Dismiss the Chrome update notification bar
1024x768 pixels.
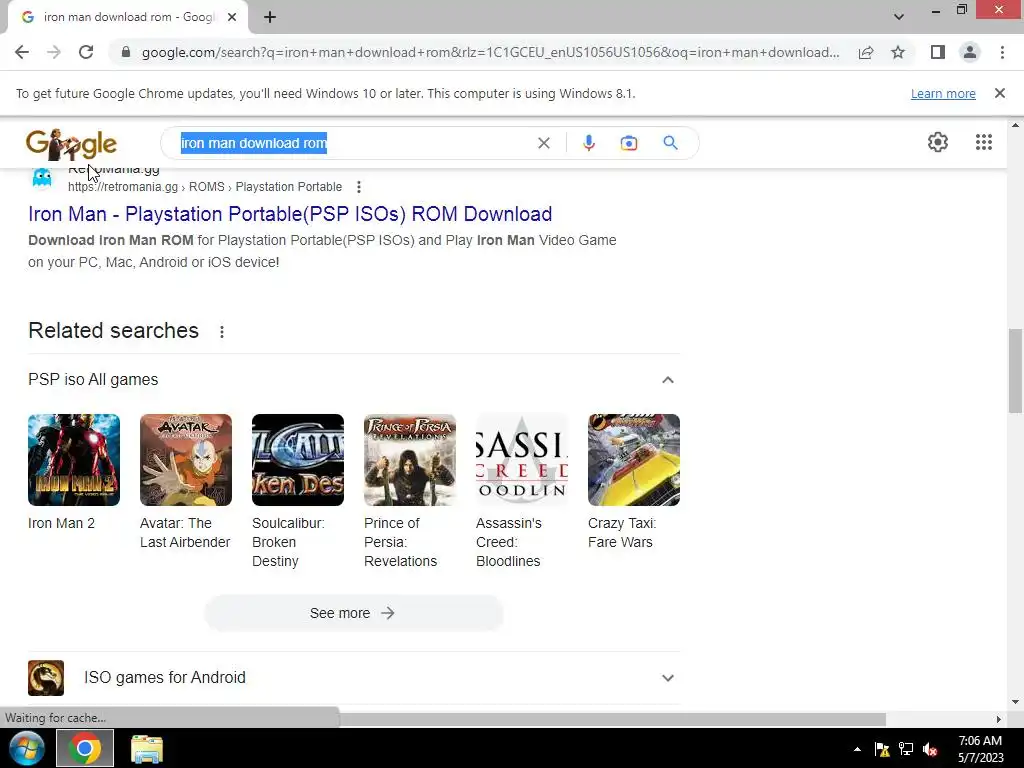(x=999, y=93)
